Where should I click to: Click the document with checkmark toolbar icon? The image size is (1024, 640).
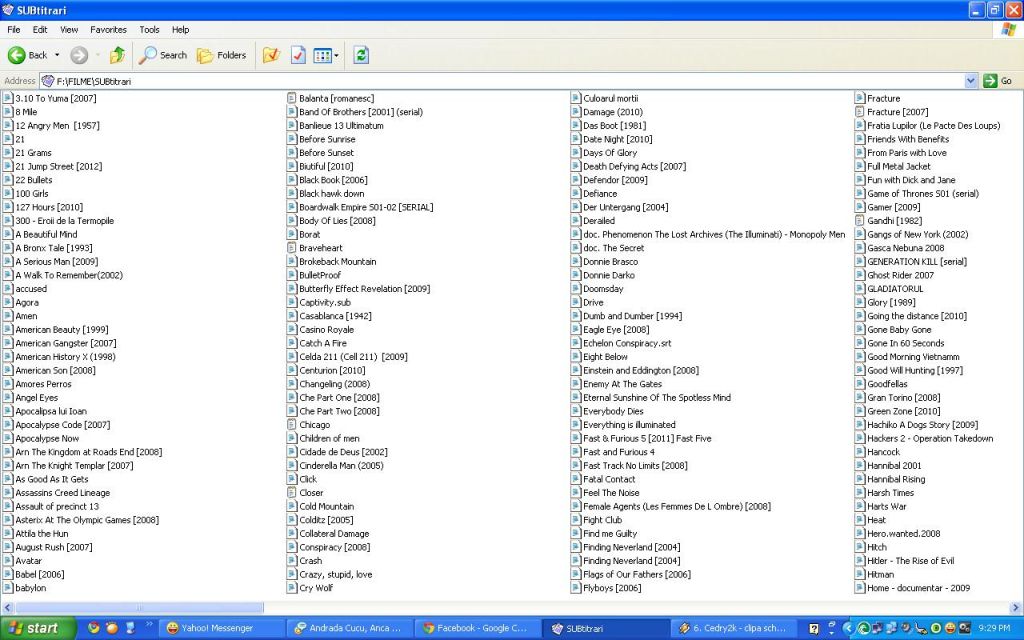(298, 55)
